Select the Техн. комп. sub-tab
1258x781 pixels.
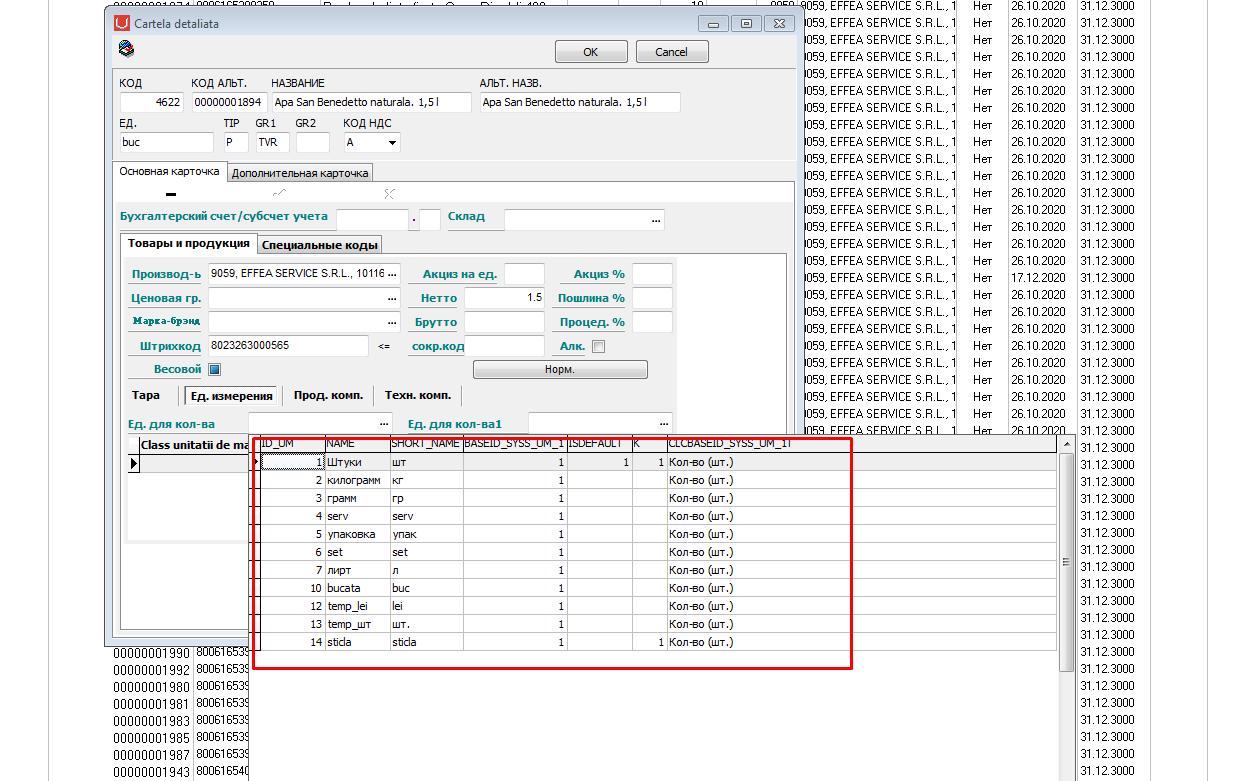(418, 395)
